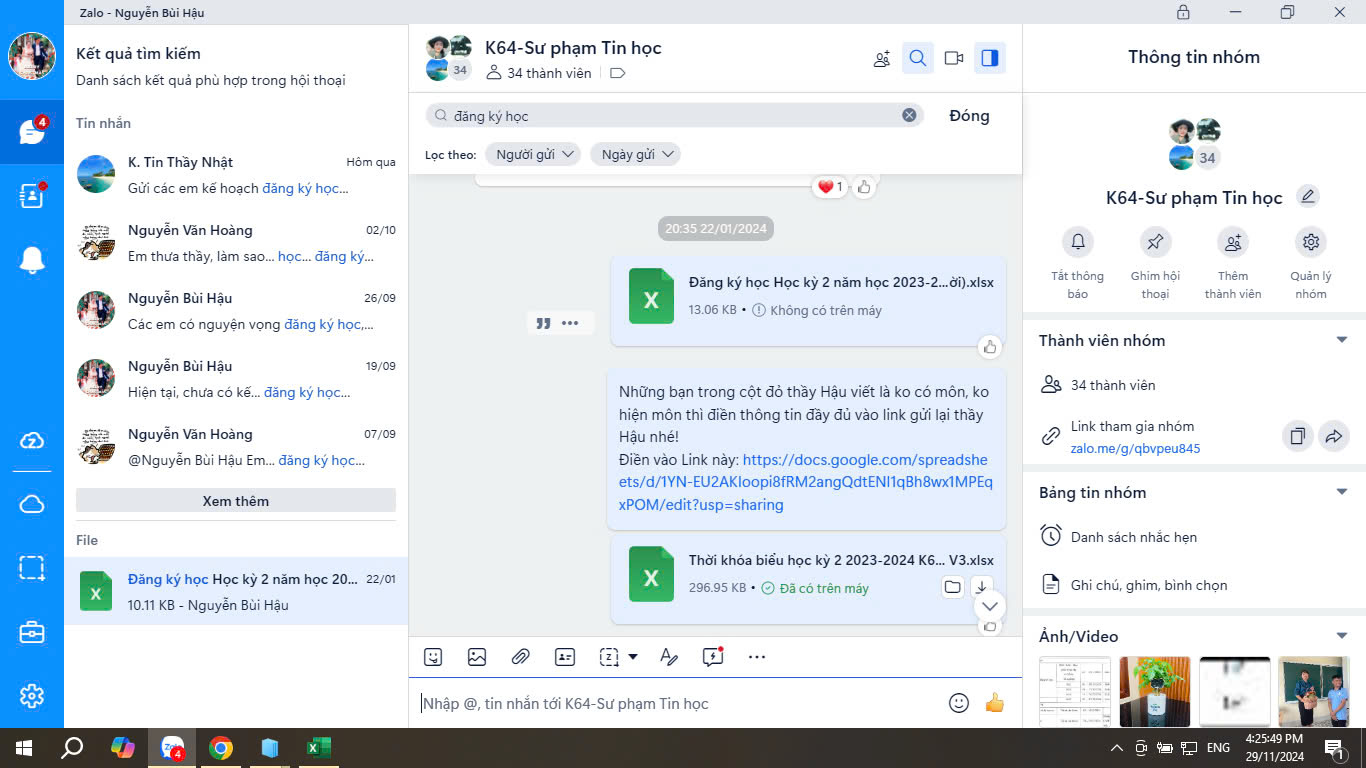Open 34 thành viên members list
Screen dimensions: 1366x768
(1194, 385)
